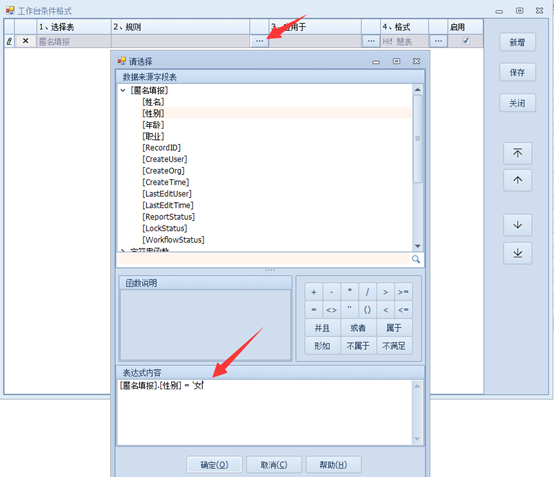Insert the >= comparison operator
This screenshot has width=554, height=477.
pos(403,292)
